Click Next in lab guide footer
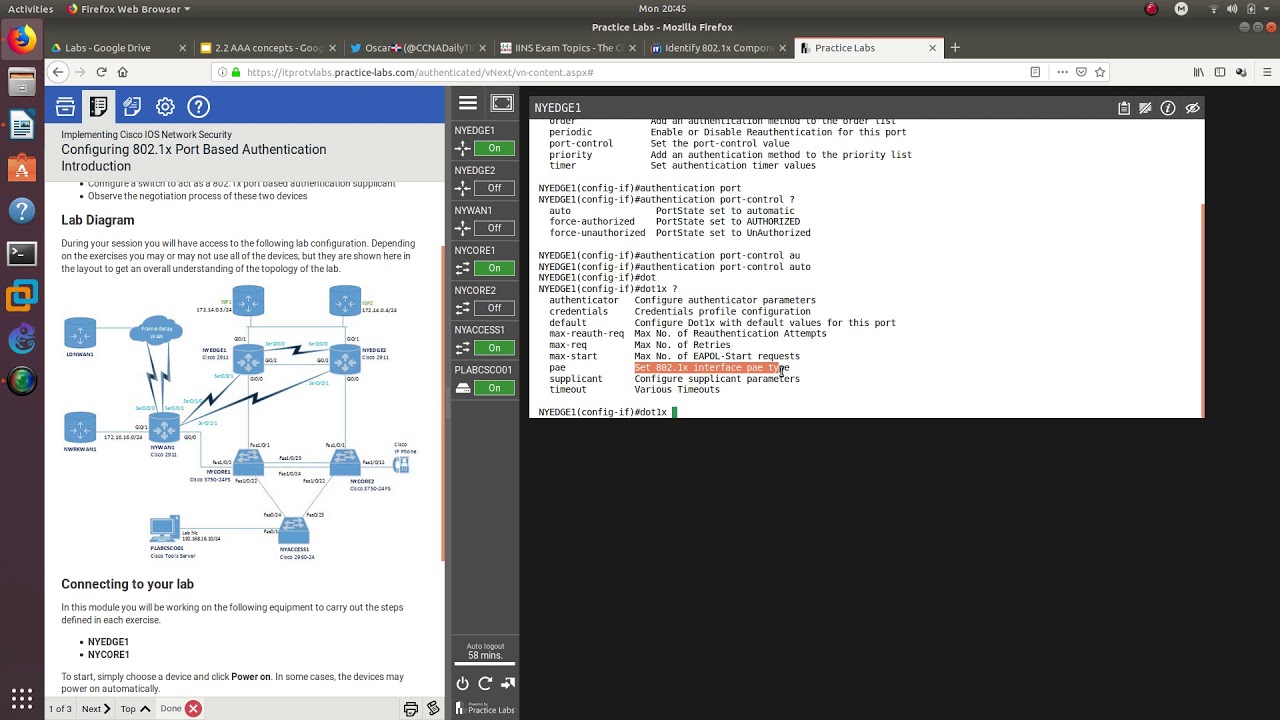Viewport: 1280px width, 720px height. pos(96,709)
